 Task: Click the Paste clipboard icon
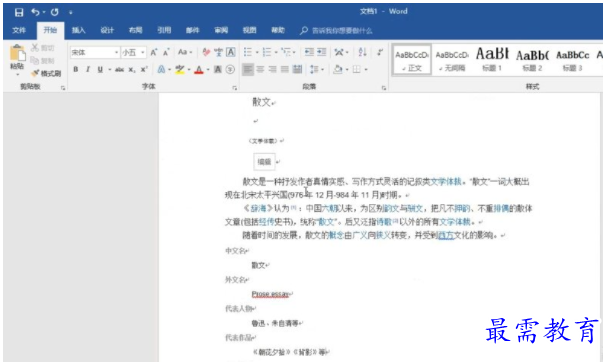pyautogui.click(x=17, y=53)
